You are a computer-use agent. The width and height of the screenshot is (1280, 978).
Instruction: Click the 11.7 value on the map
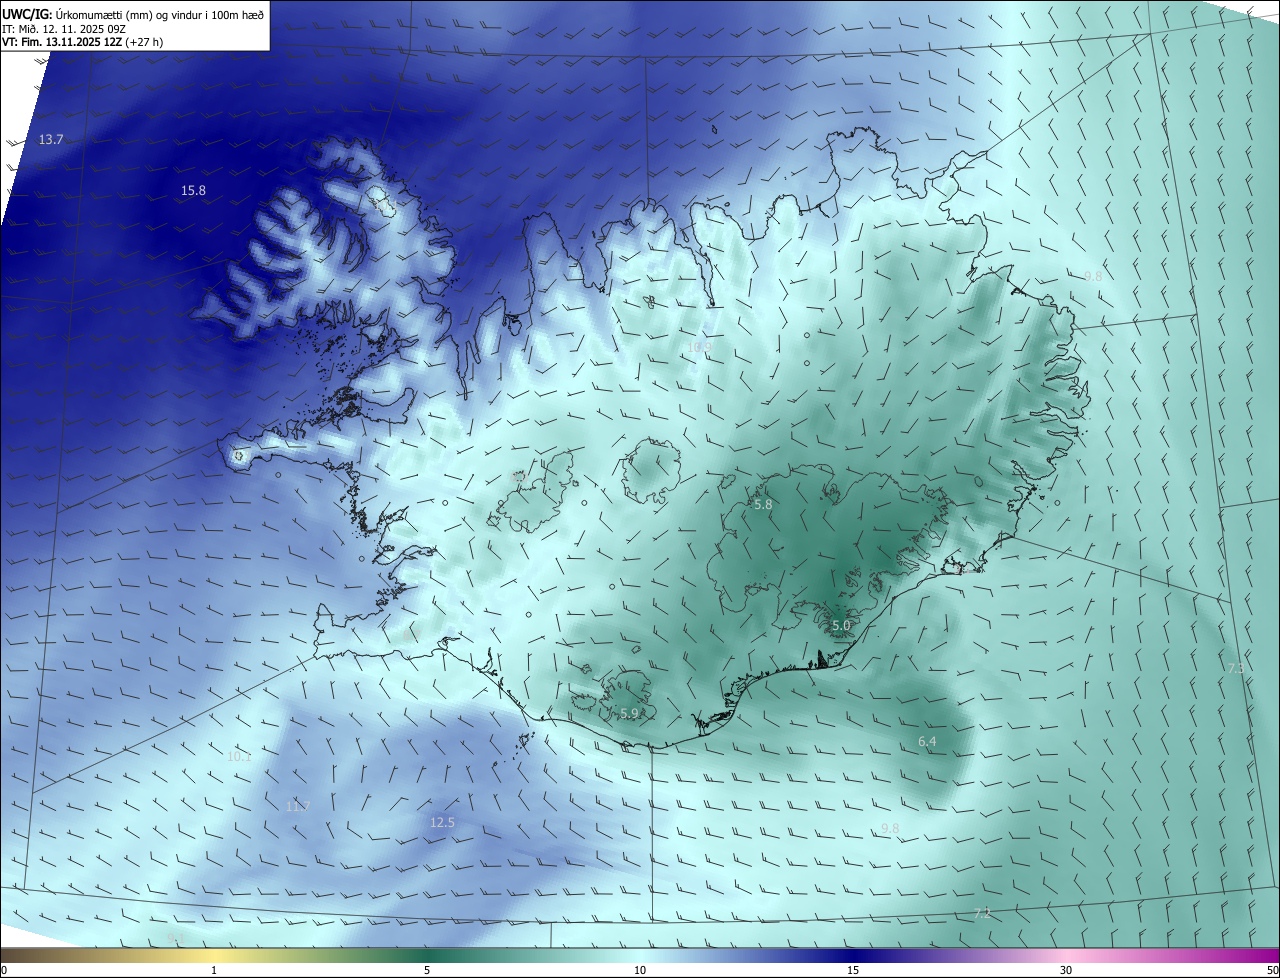click(297, 806)
